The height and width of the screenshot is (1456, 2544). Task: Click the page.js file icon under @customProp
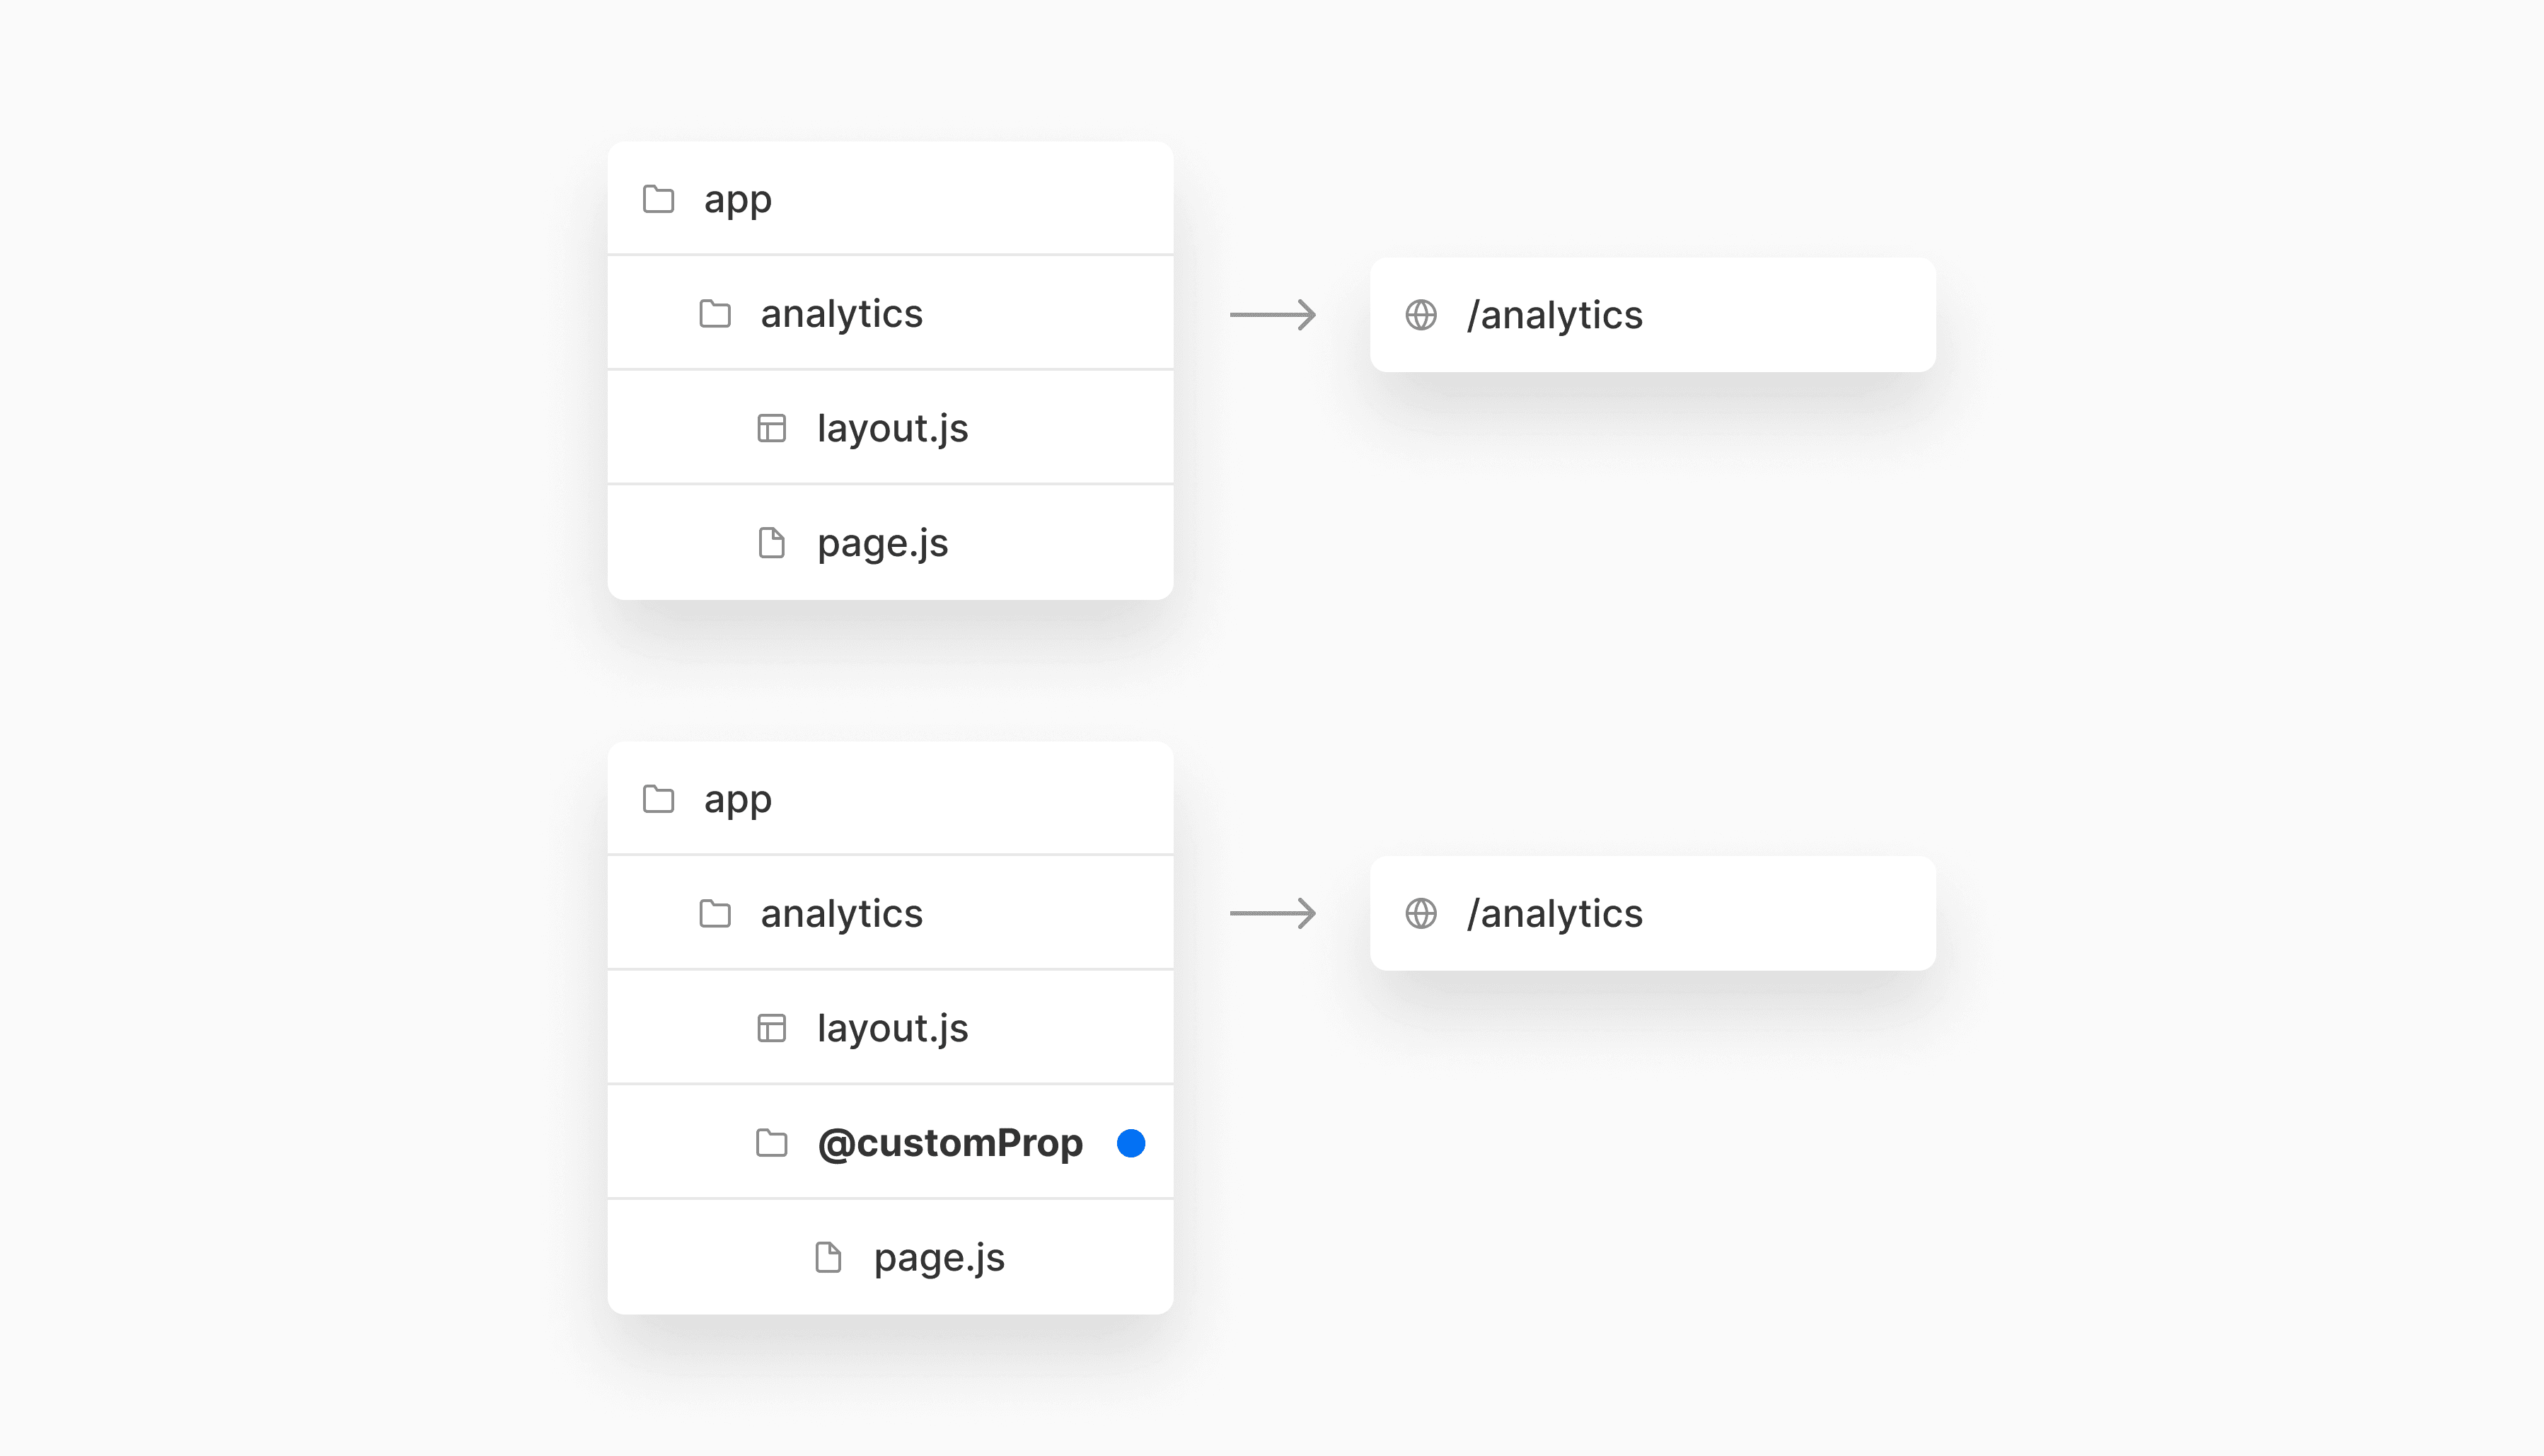point(828,1257)
